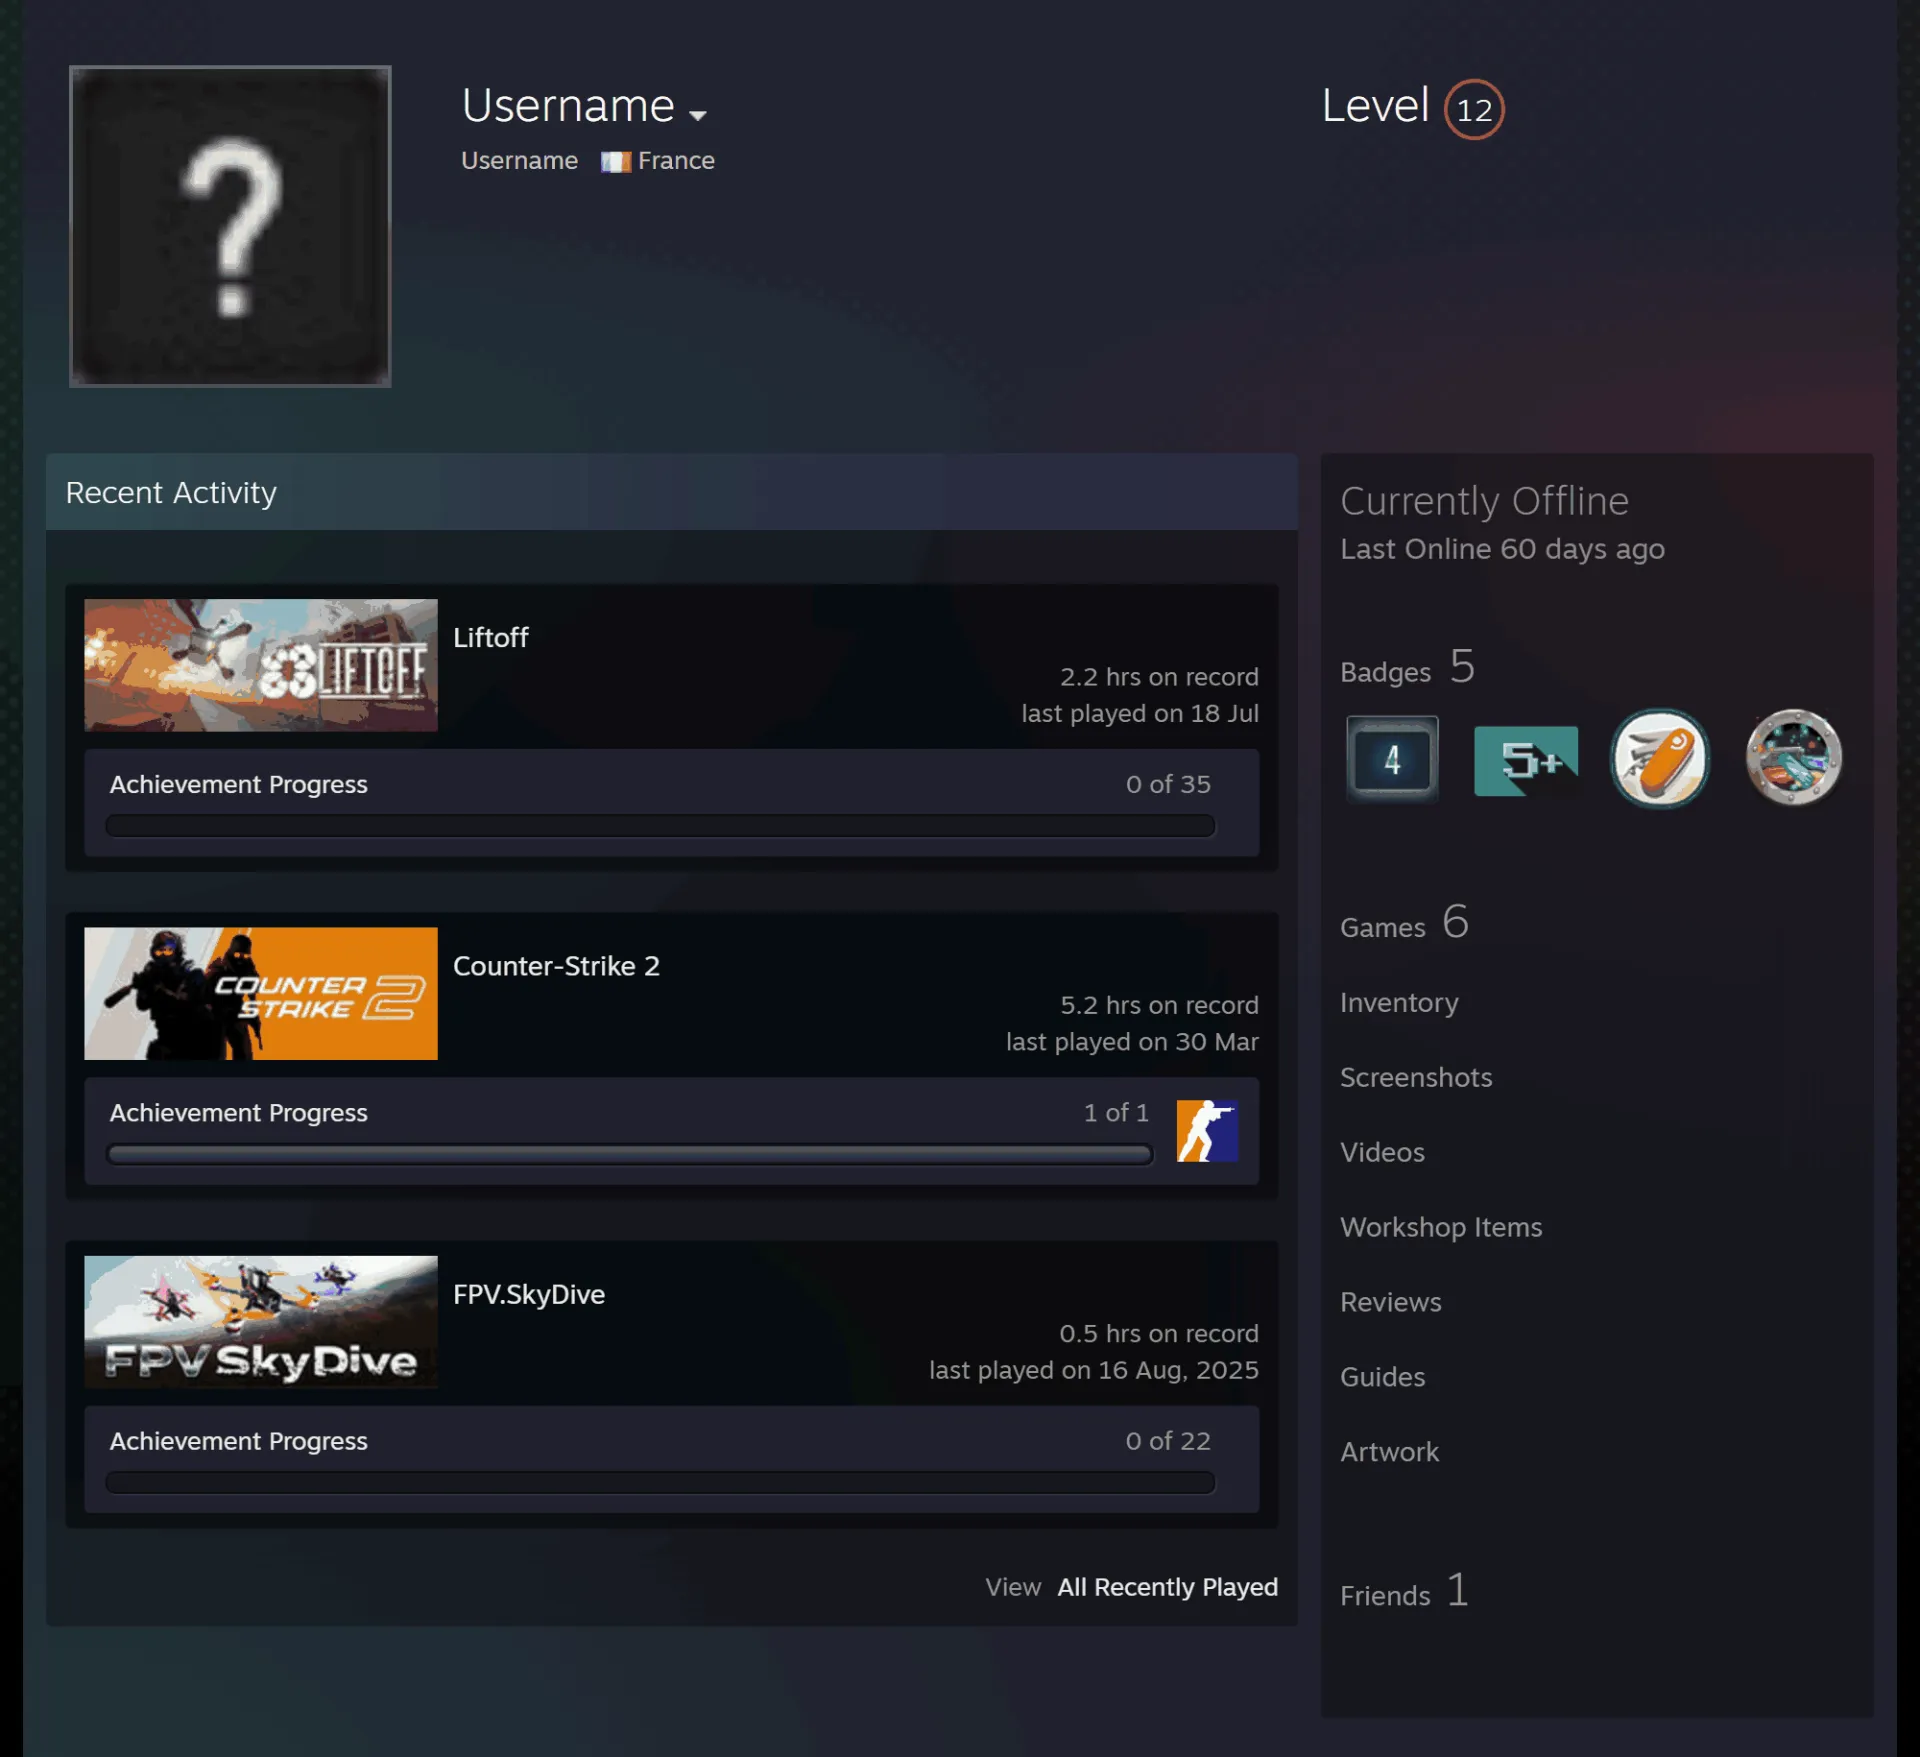Open the Inventory page
This screenshot has width=1920, height=1757.
click(1399, 1003)
